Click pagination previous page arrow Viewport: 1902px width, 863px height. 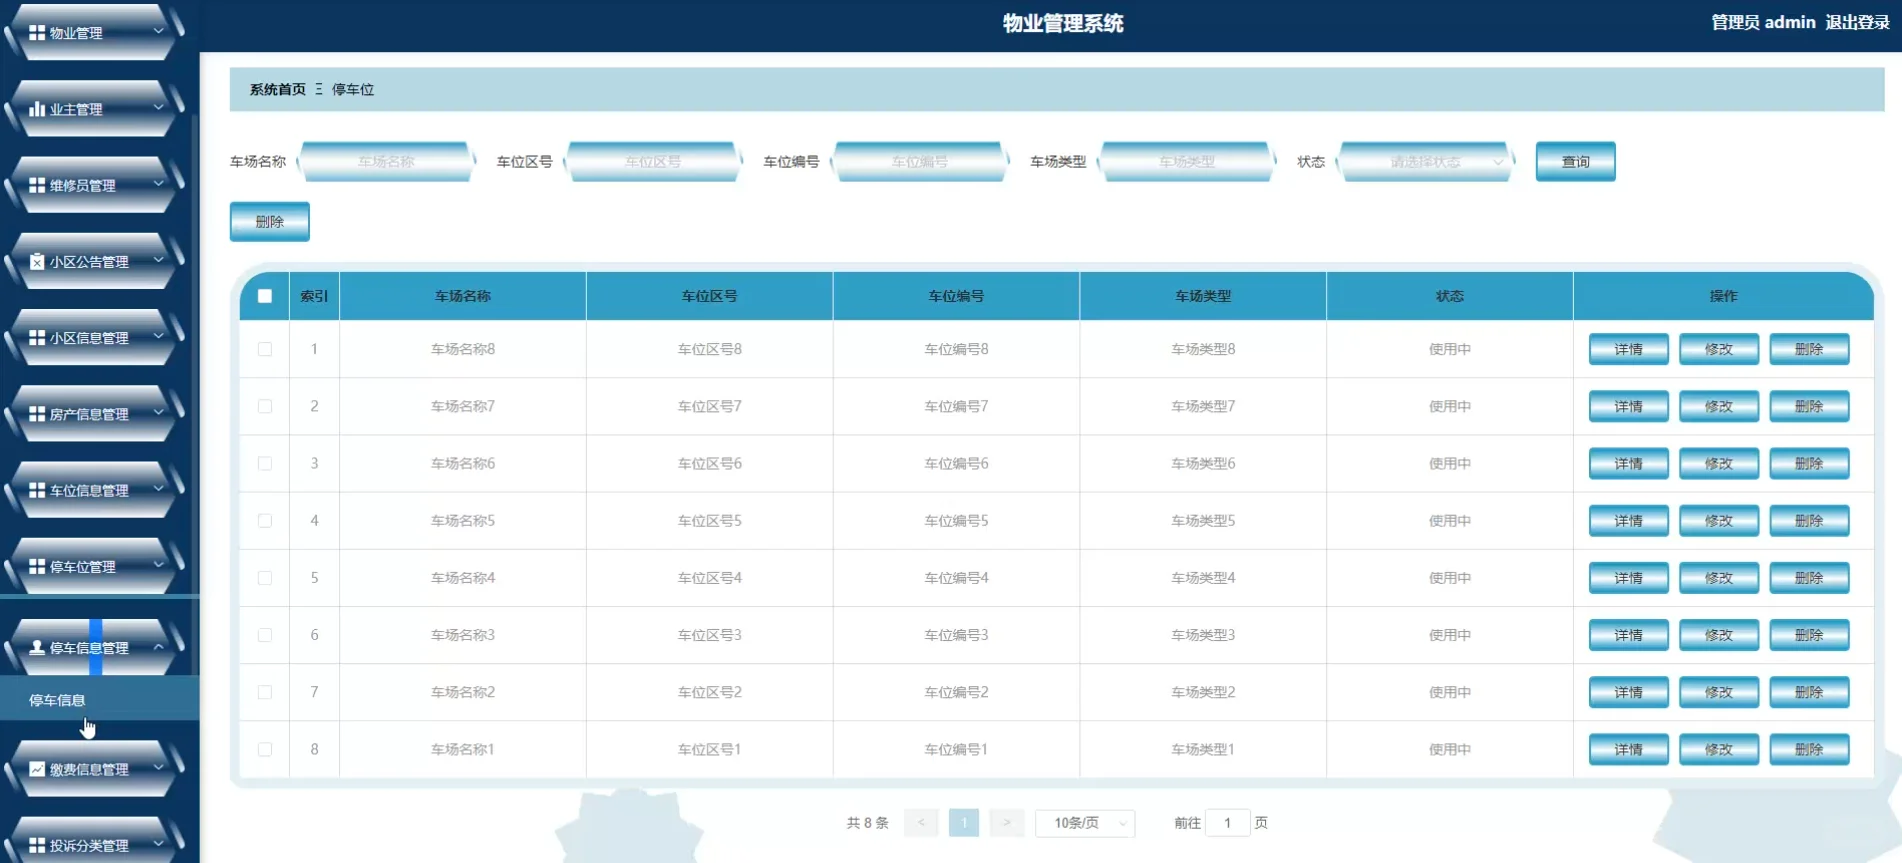(x=921, y=823)
